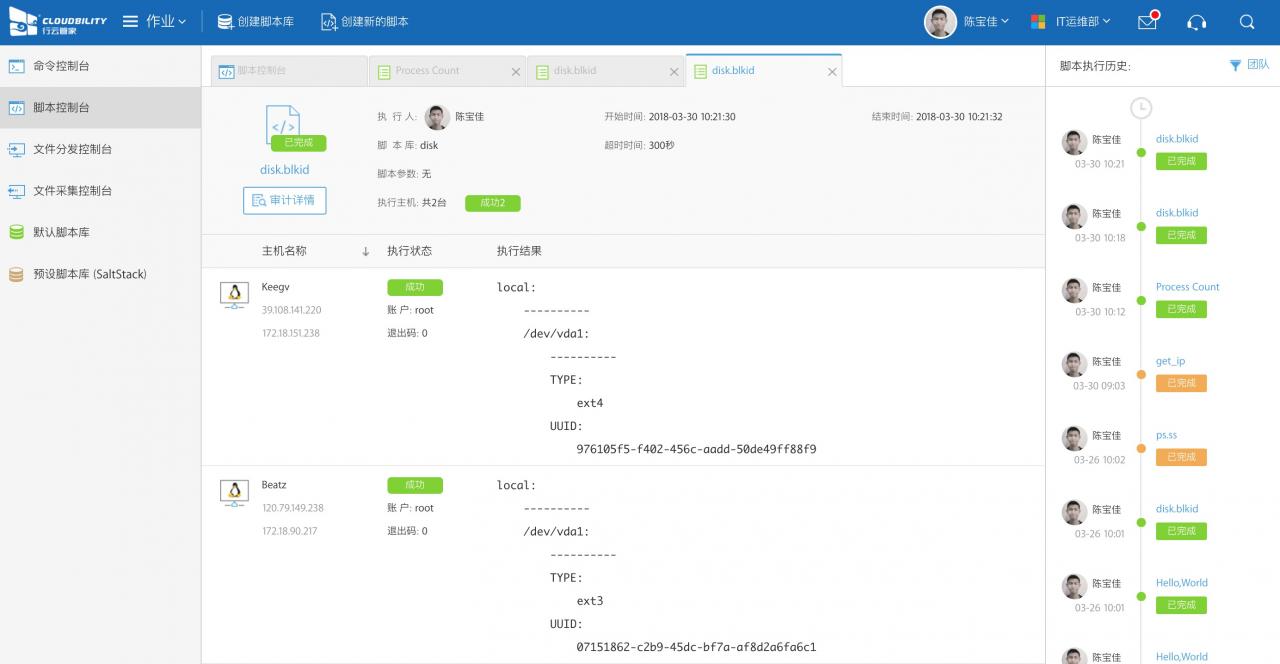Click the disk.blkid script file icon
Image resolution: width=1280 pixels, height=664 pixels.
point(284,124)
